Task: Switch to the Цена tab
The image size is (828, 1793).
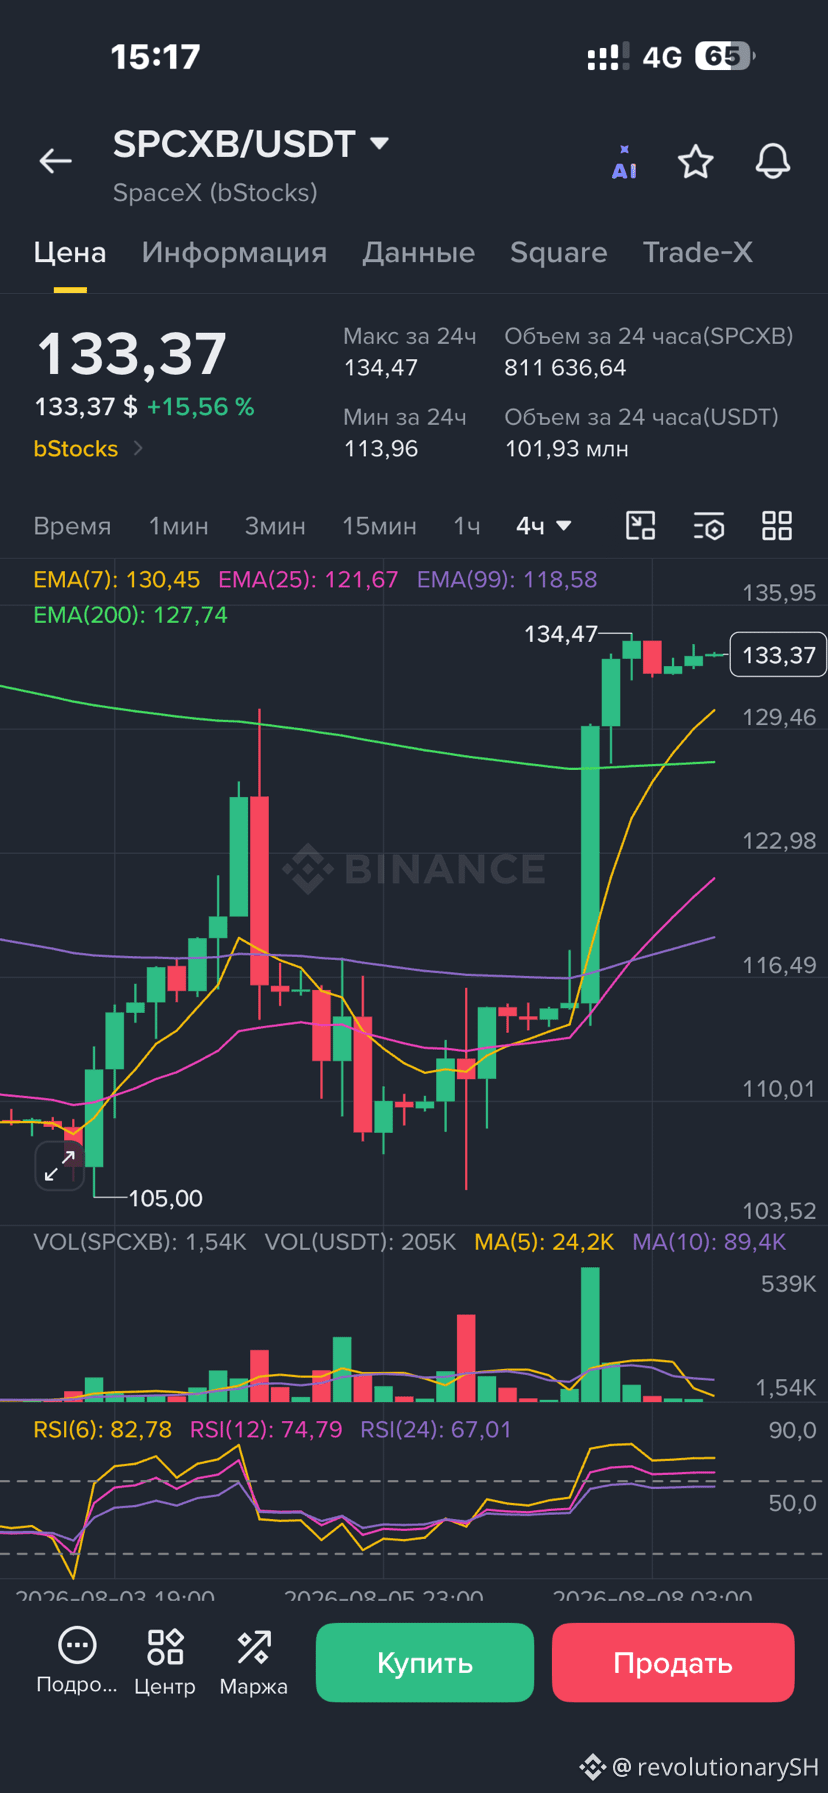Action: (x=70, y=253)
